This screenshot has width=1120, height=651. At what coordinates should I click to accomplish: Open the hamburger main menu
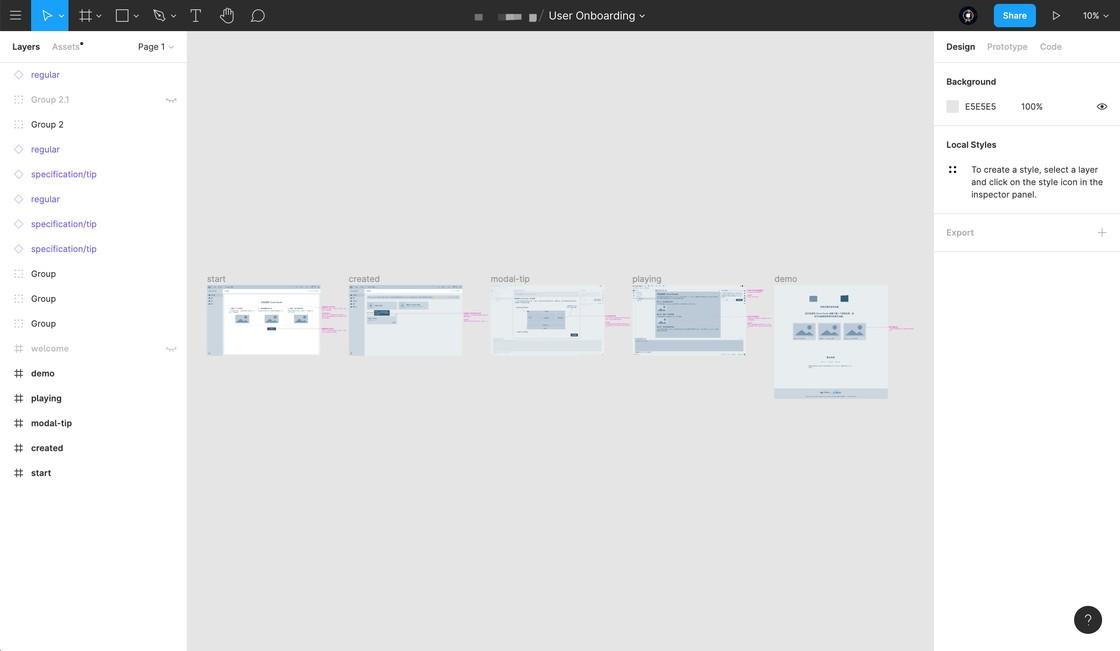point(15,15)
